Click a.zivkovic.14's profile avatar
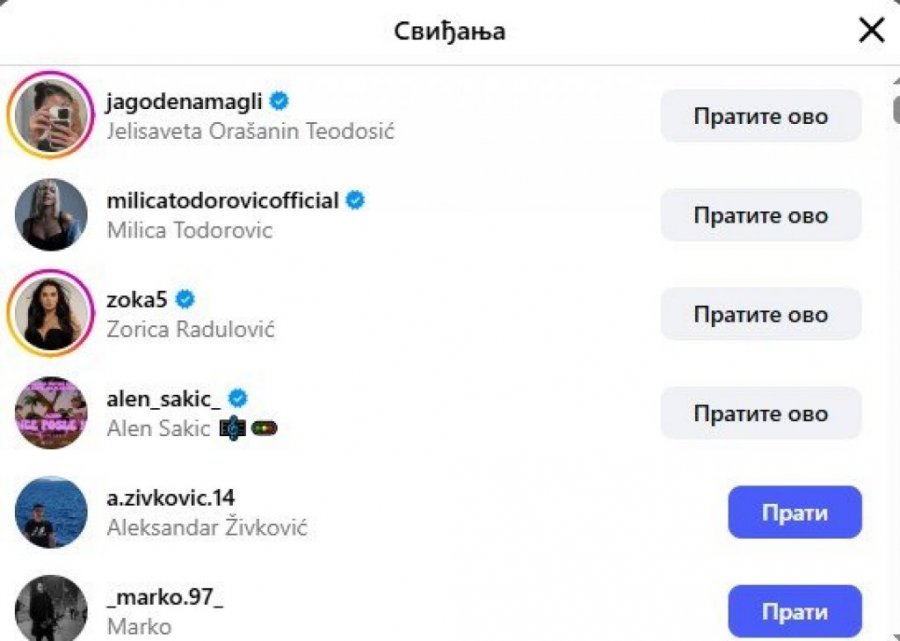900x641 pixels. coord(51,512)
